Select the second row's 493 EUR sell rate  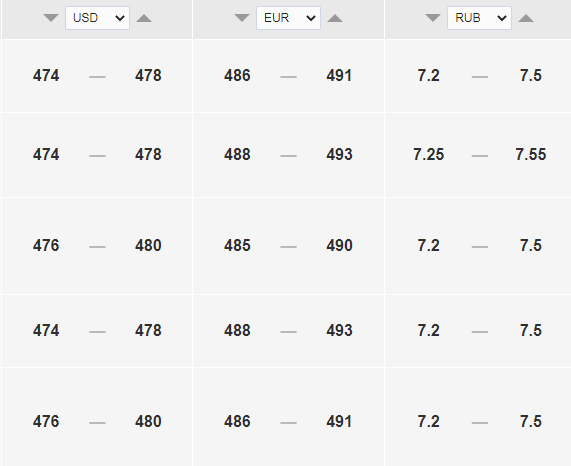click(339, 154)
